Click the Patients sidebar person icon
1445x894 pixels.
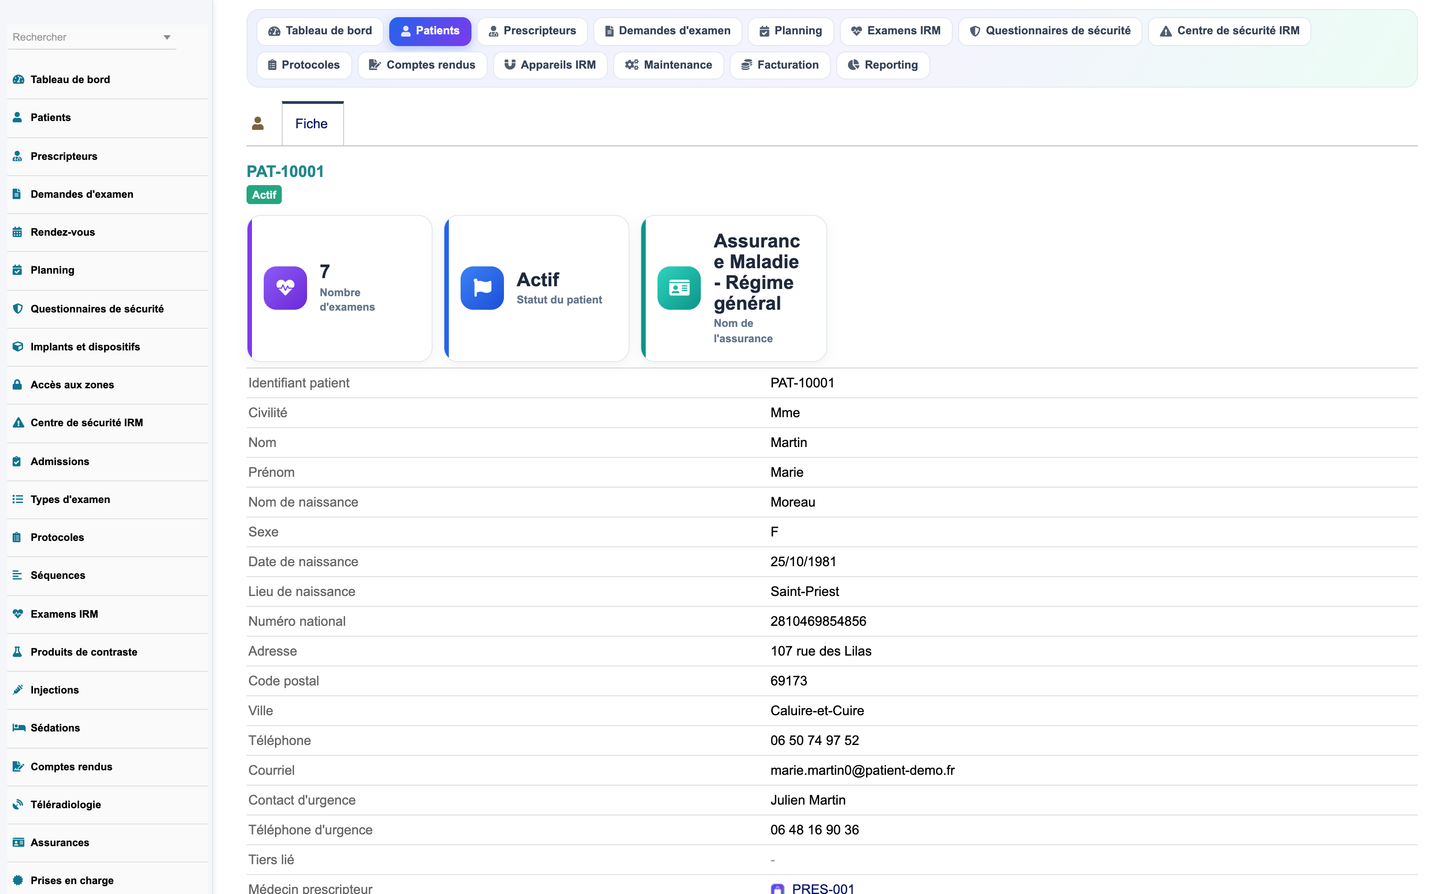(18, 118)
